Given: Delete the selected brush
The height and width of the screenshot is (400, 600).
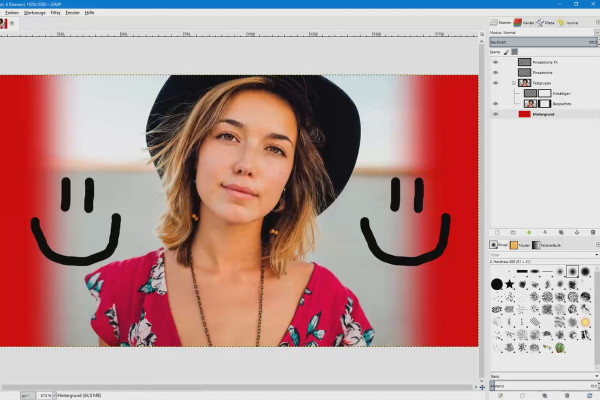Looking at the screenshot, I should click(567, 396).
